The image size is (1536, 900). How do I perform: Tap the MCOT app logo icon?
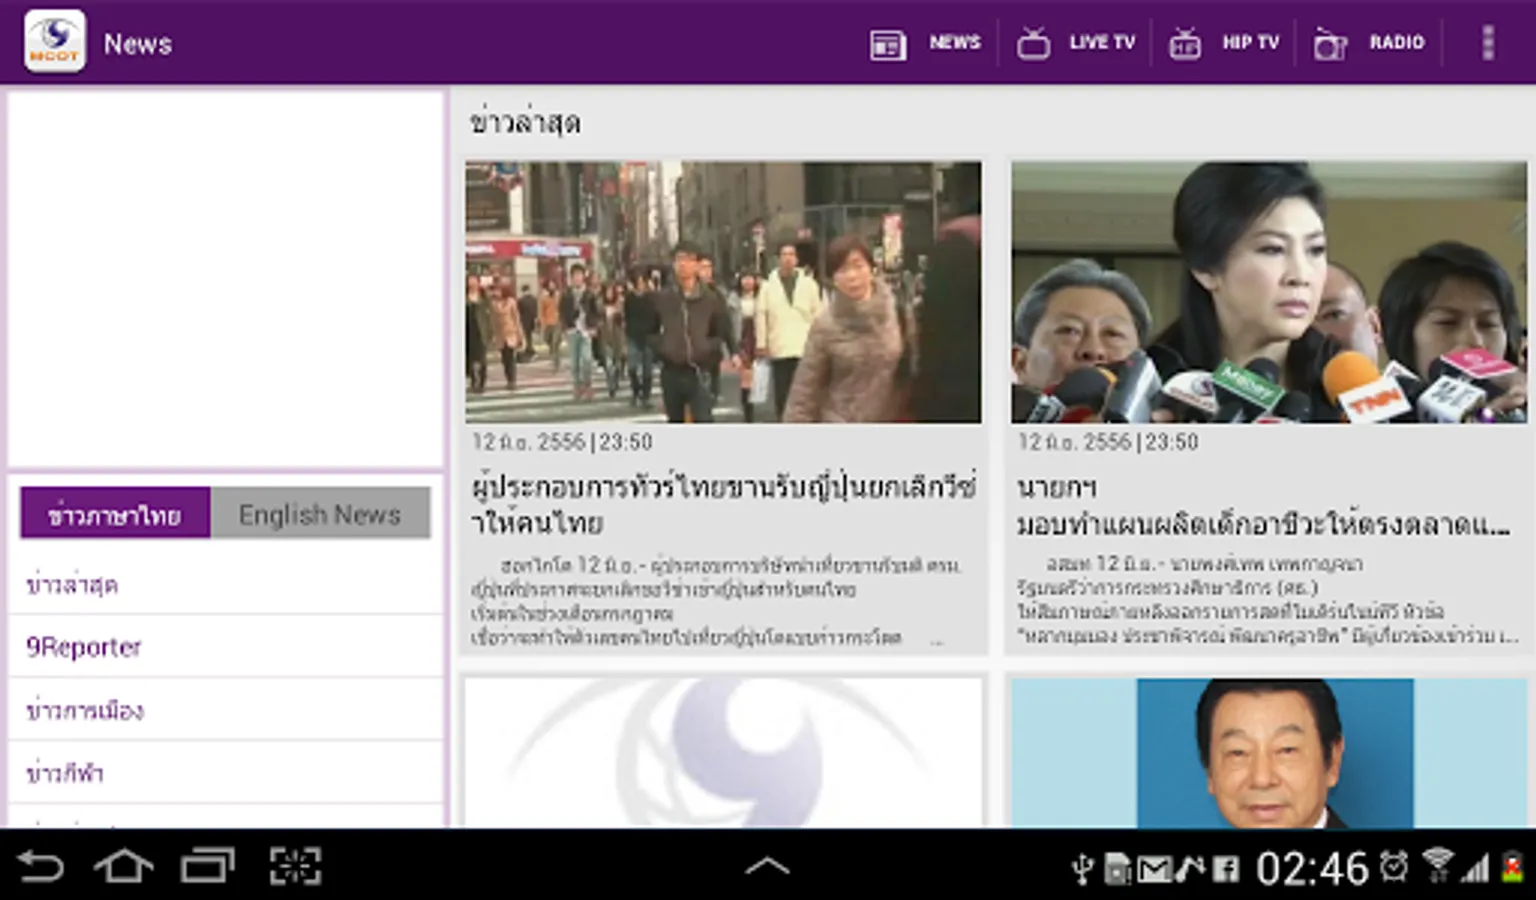pos(55,42)
